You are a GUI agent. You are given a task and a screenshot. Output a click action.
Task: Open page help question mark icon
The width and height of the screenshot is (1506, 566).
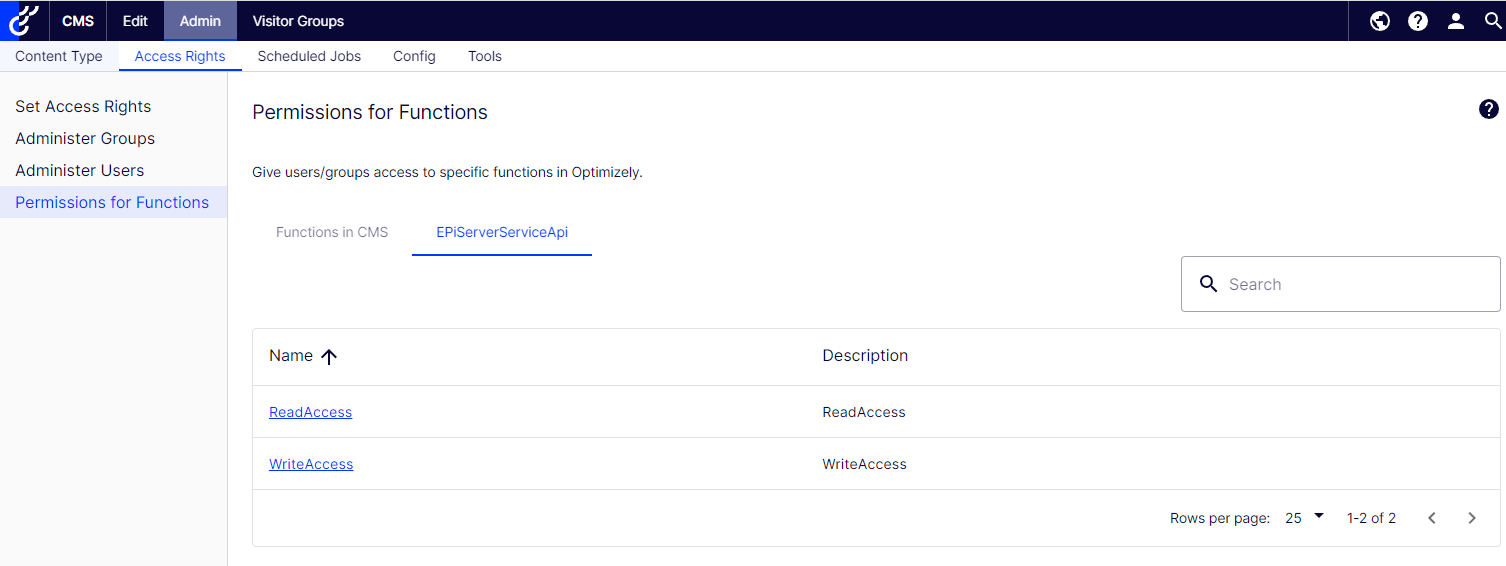tap(1489, 109)
